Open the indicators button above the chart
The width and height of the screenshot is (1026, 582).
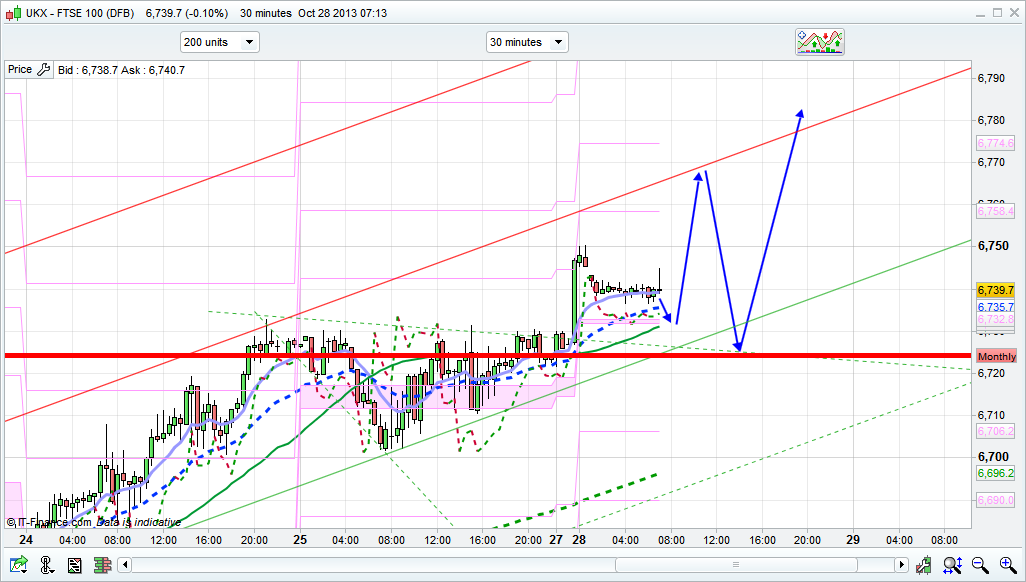pyautogui.click(x=820, y=42)
